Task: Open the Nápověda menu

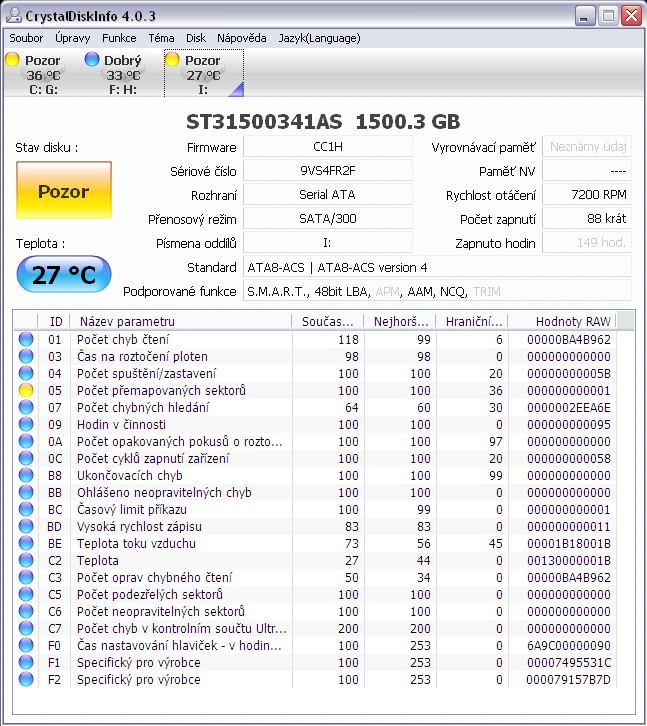Action: [x=242, y=38]
